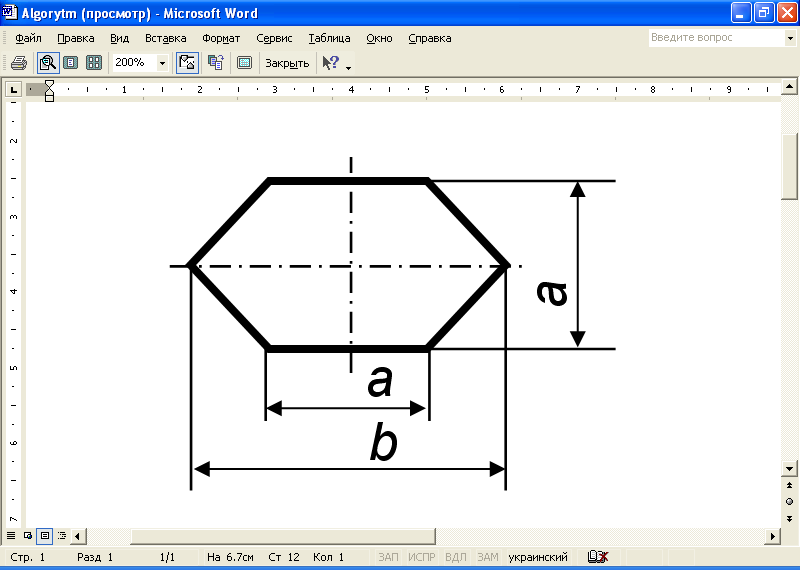800x570 pixels.
Task: Switch to Print Layout view icon
Action: [45, 536]
